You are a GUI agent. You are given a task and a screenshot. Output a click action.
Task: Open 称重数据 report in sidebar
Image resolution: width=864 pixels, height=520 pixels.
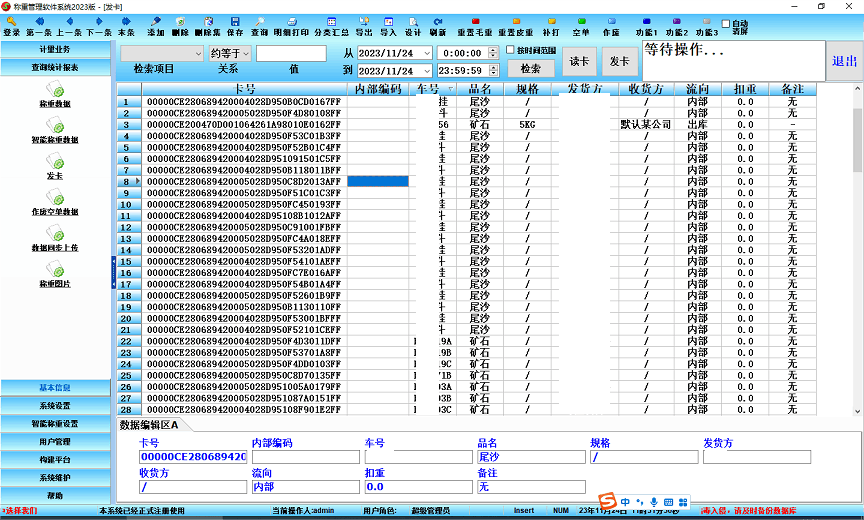pos(54,96)
